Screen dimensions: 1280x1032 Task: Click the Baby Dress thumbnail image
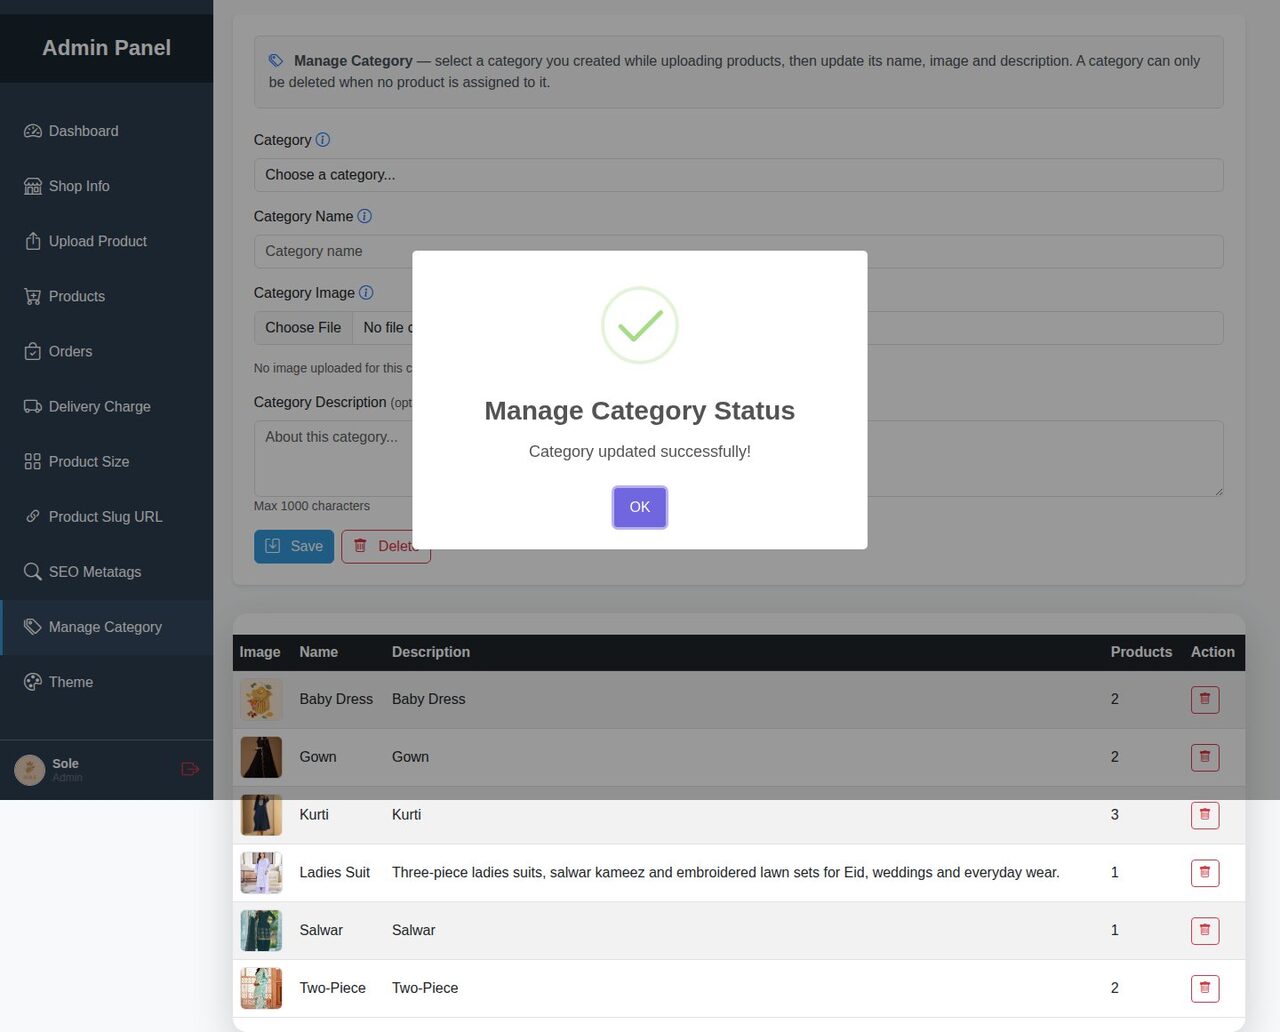(x=261, y=699)
